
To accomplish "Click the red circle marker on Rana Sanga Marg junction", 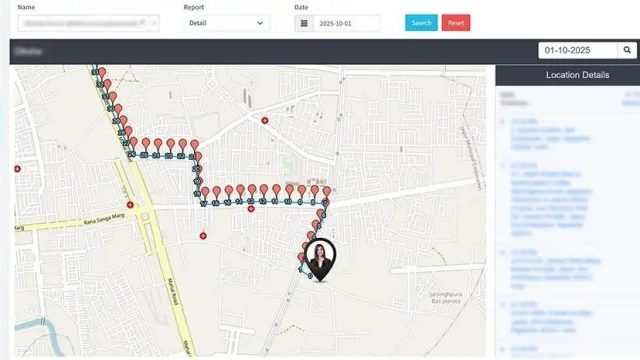I will pos(130,205).
